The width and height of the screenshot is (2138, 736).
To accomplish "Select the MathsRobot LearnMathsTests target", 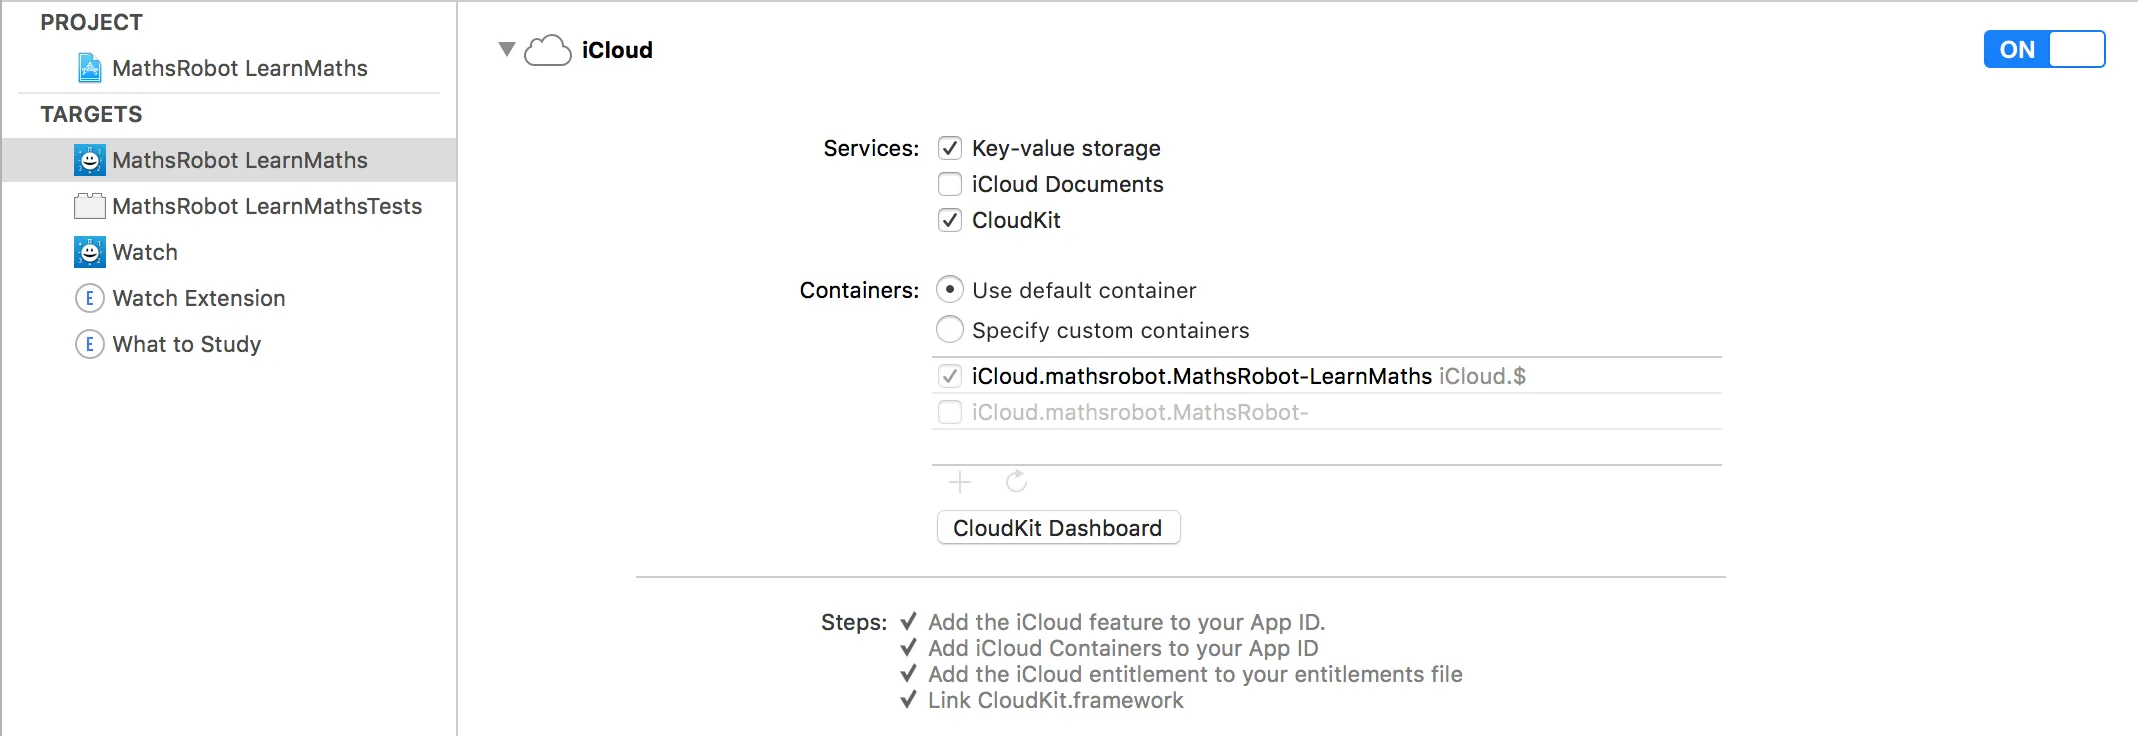I will click(x=267, y=206).
